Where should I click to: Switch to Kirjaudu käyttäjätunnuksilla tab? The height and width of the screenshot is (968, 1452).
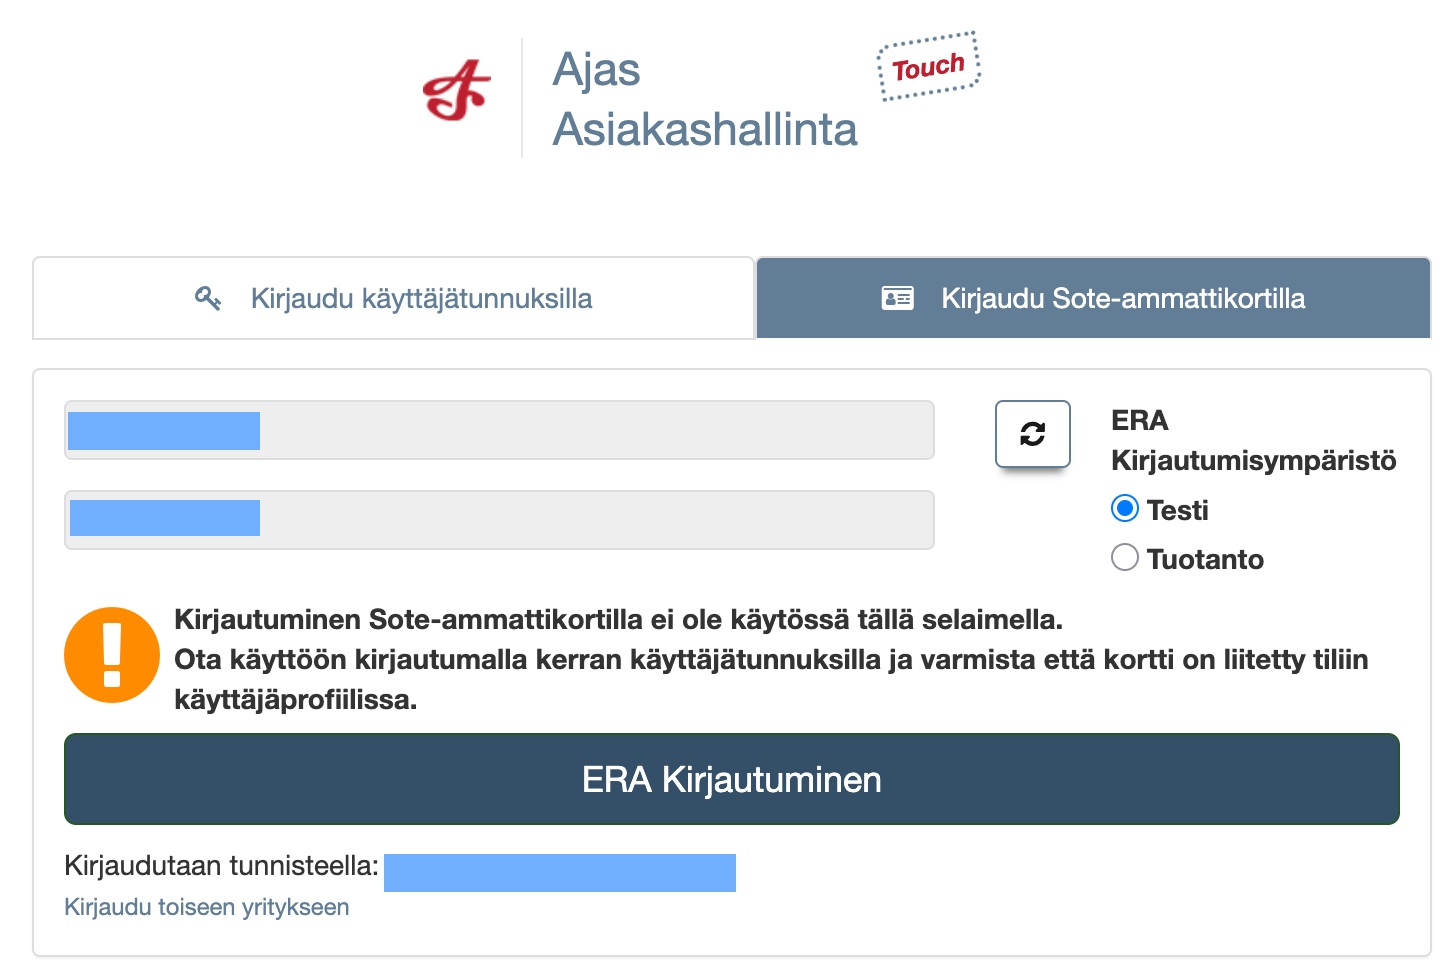pyautogui.click(x=393, y=298)
